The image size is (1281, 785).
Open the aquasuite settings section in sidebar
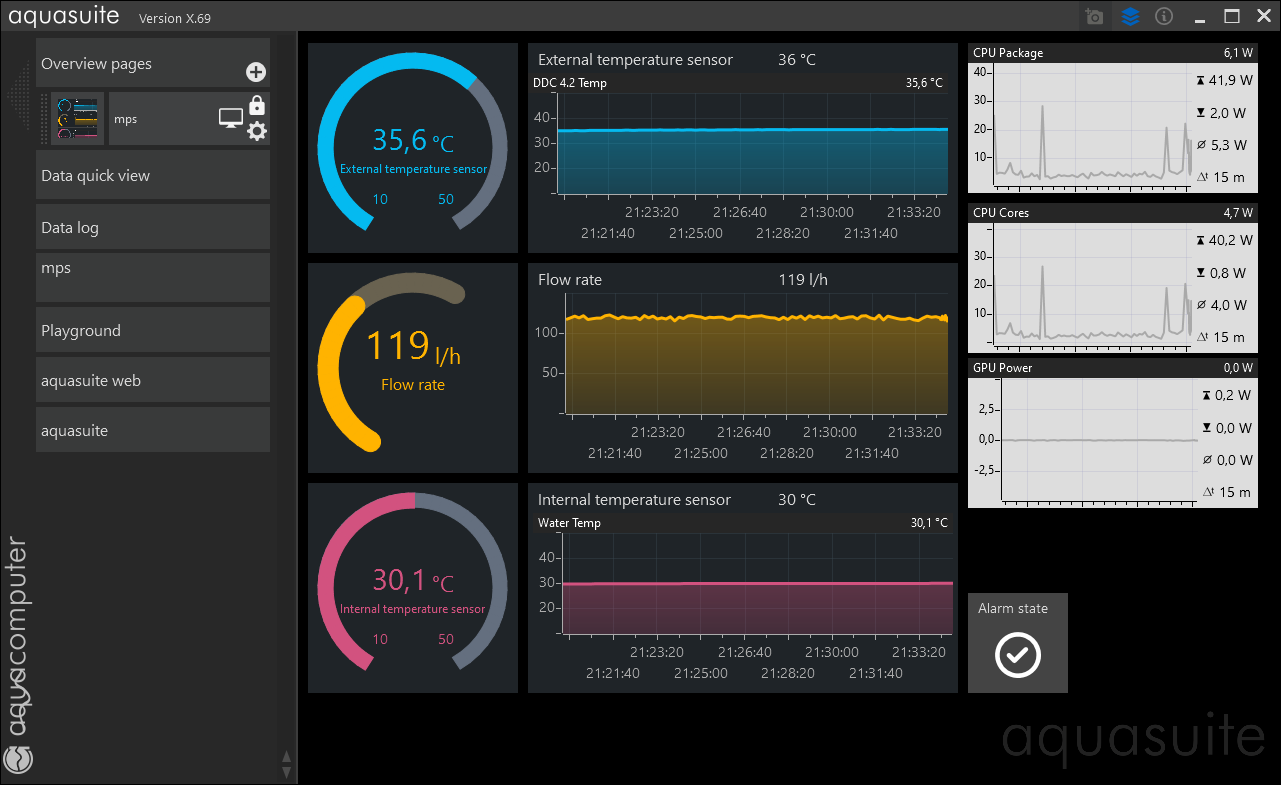[x=153, y=430]
